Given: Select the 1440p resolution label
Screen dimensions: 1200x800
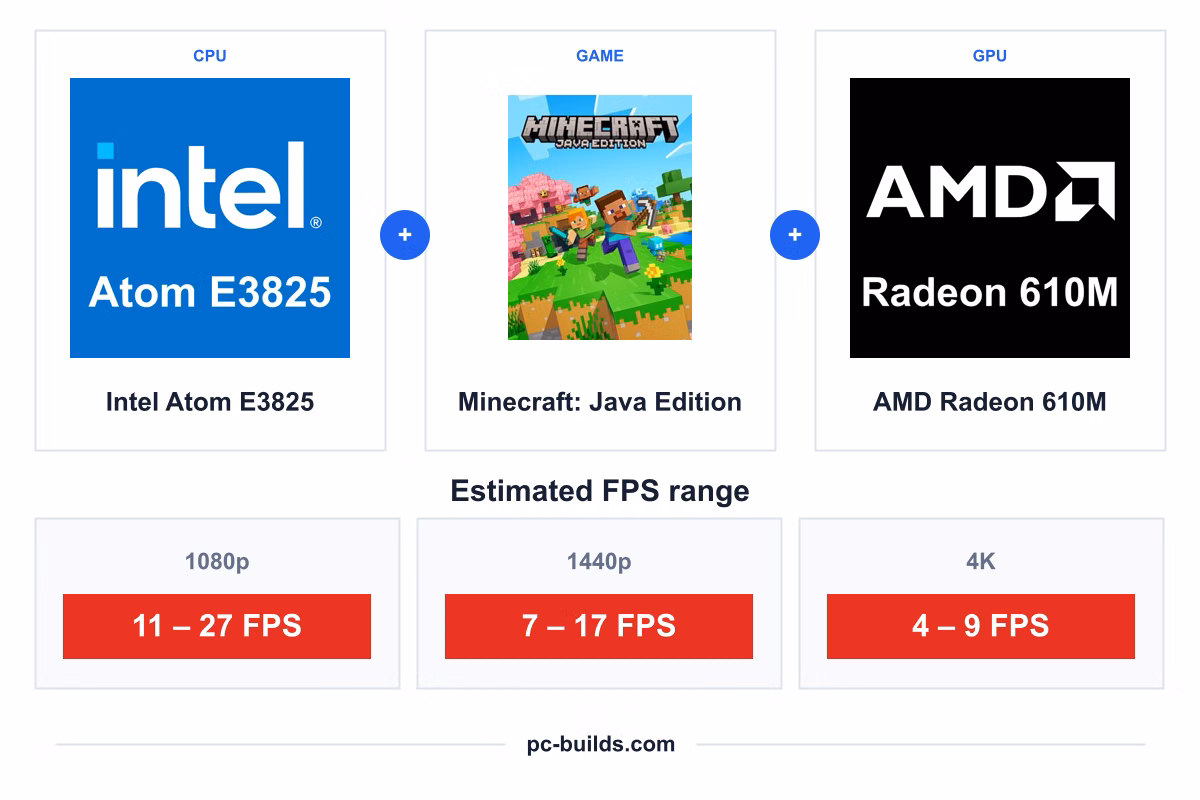Looking at the screenshot, I should (599, 562).
